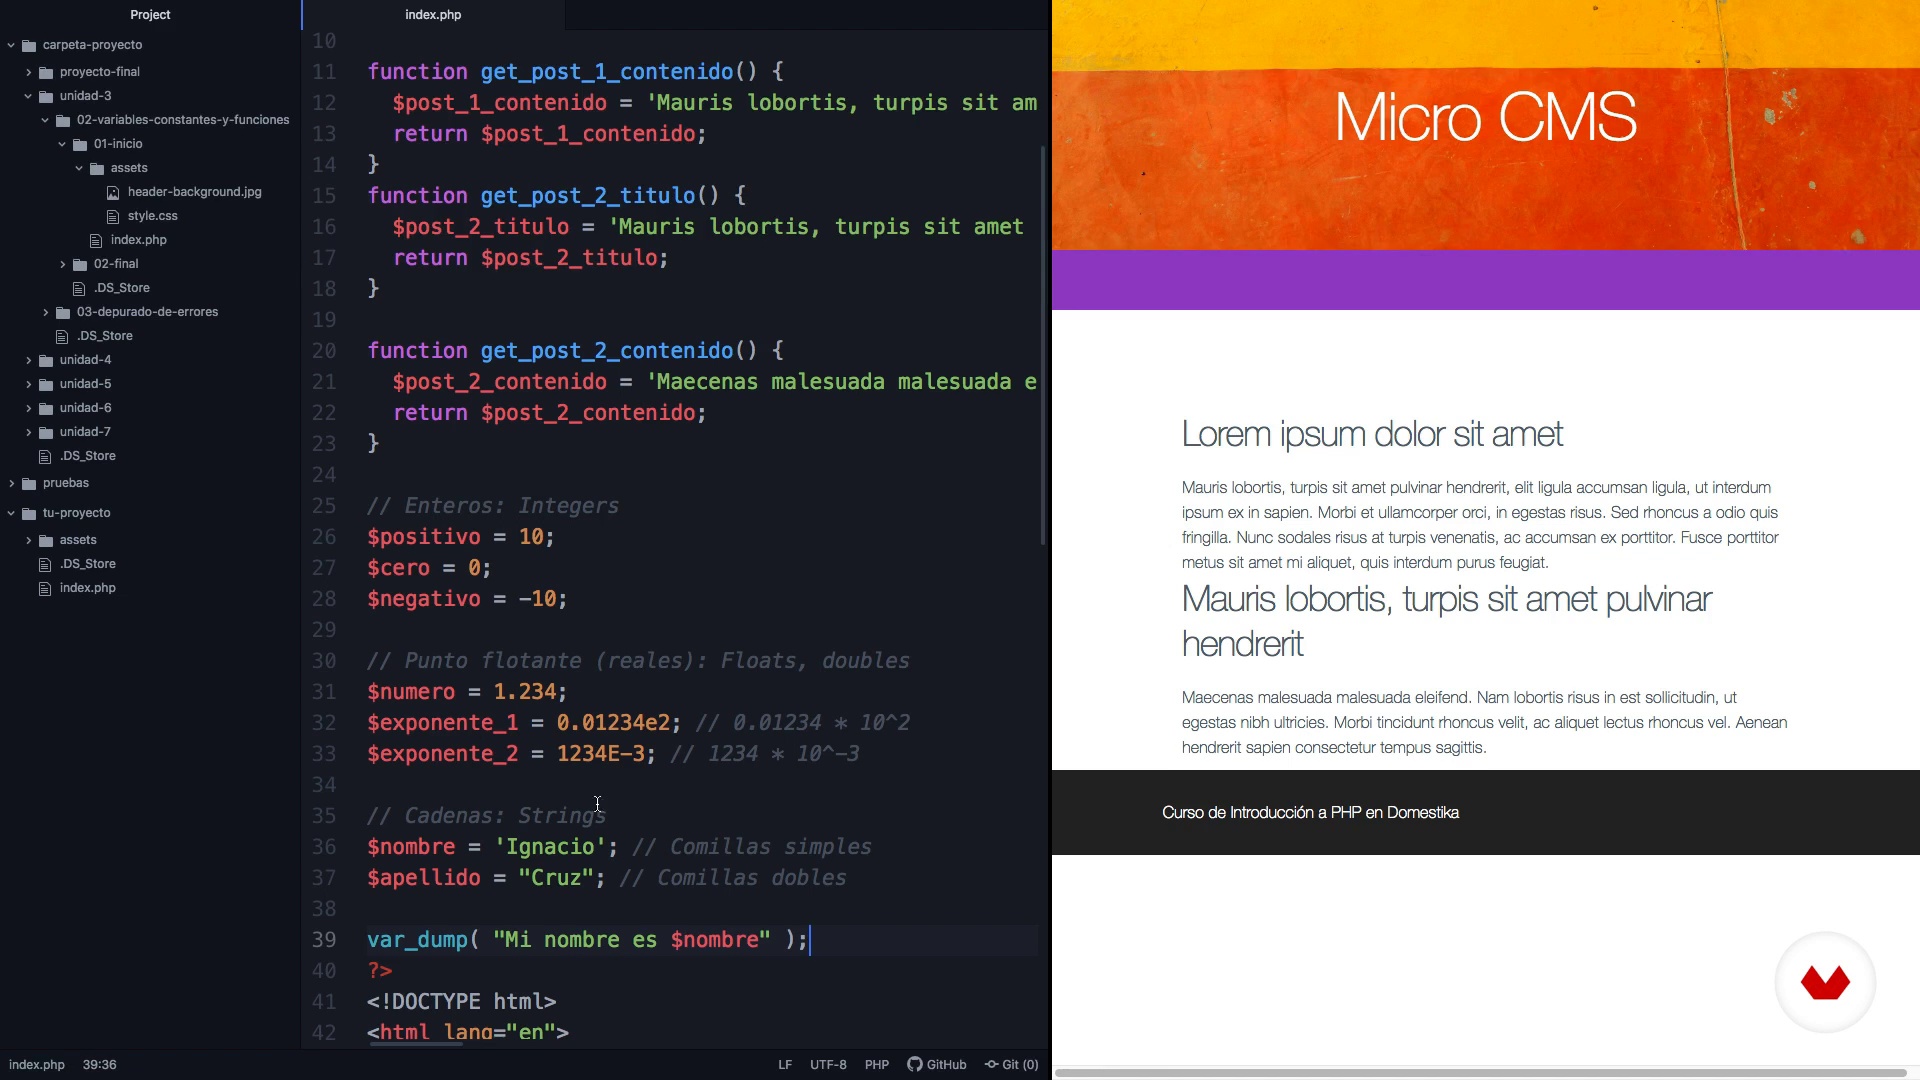Select .DS_Store inside tu-proyecto
This screenshot has height=1080, width=1920.
87,564
